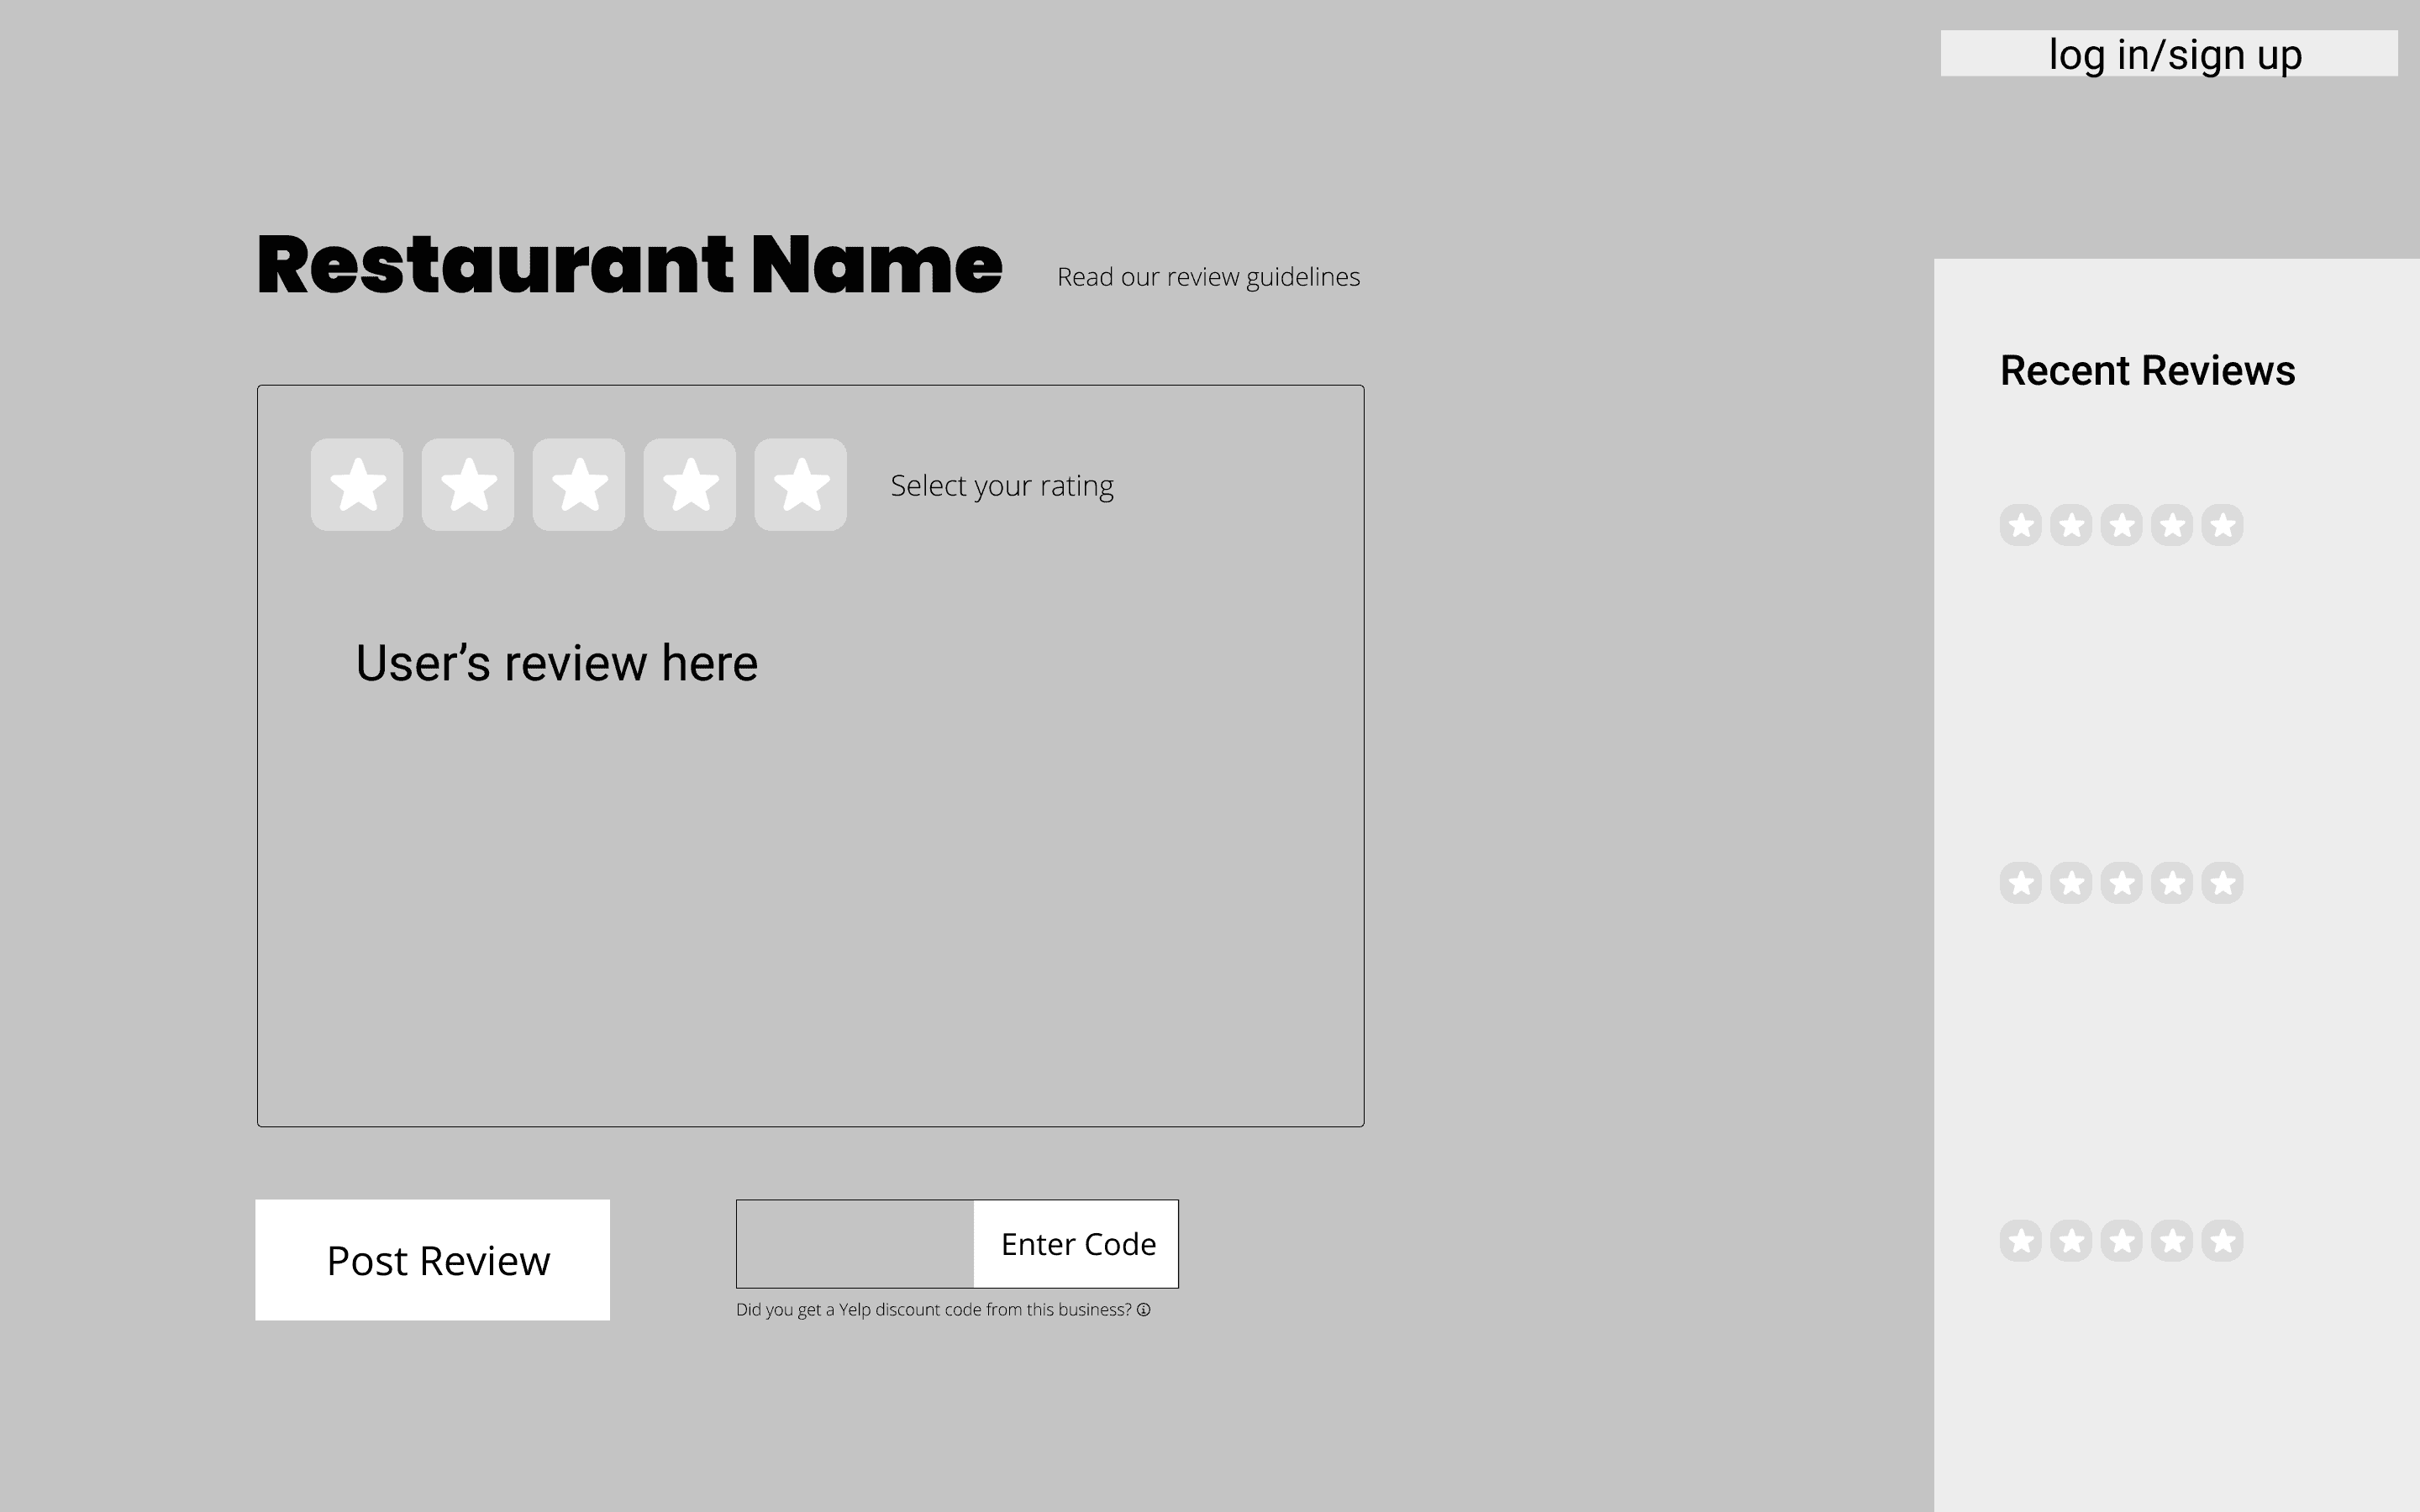This screenshot has width=2420, height=1512.
Task: Click the Restaurant Name title
Action: (x=629, y=265)
